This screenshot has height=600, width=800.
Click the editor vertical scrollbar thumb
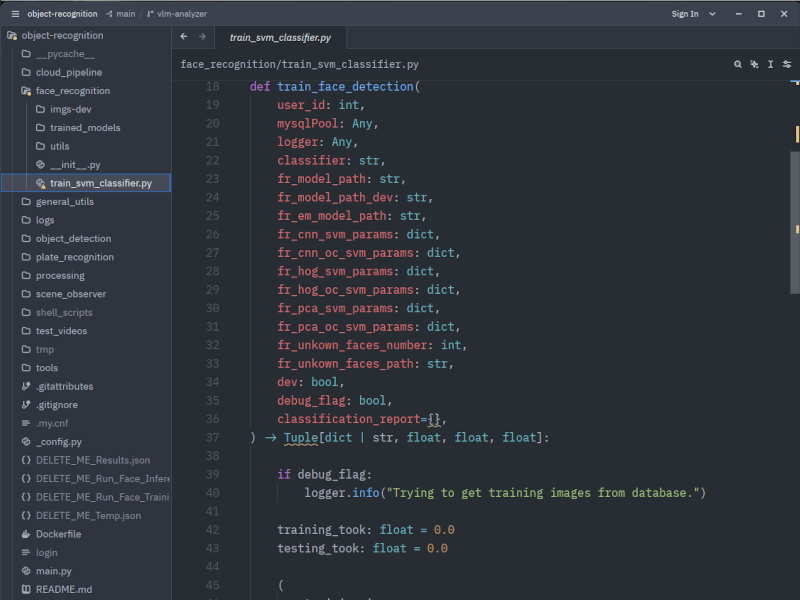(795, 222)
